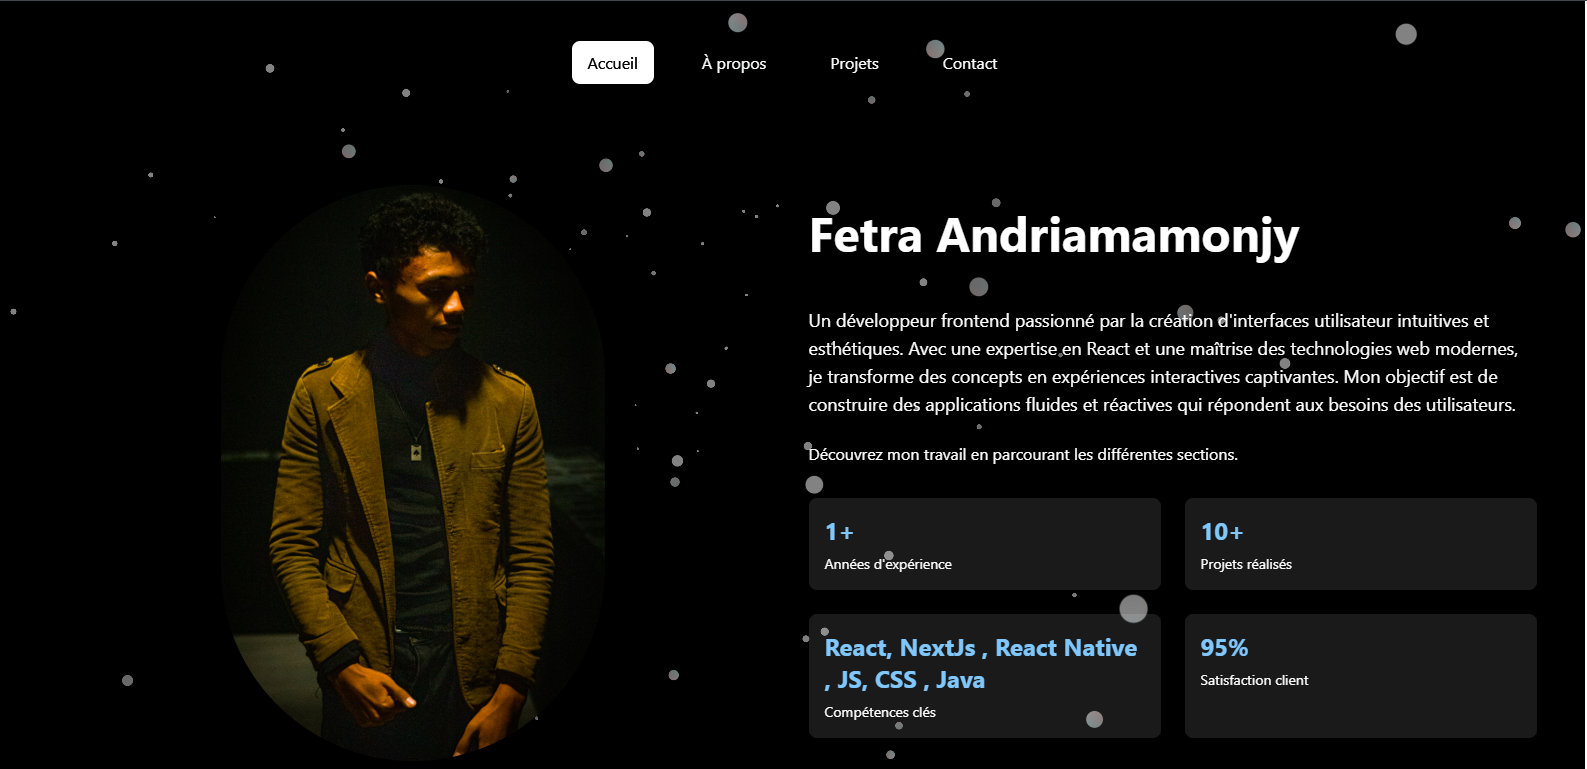Go to the Projets section

click(854, 63)
